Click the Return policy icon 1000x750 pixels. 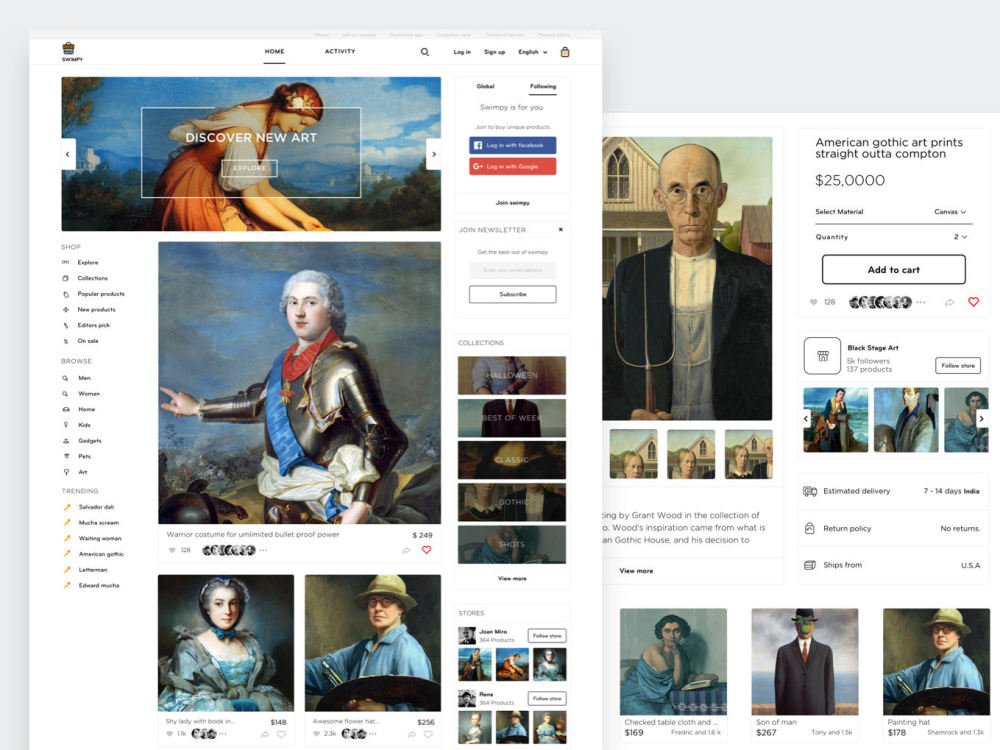tap(809, 528)
